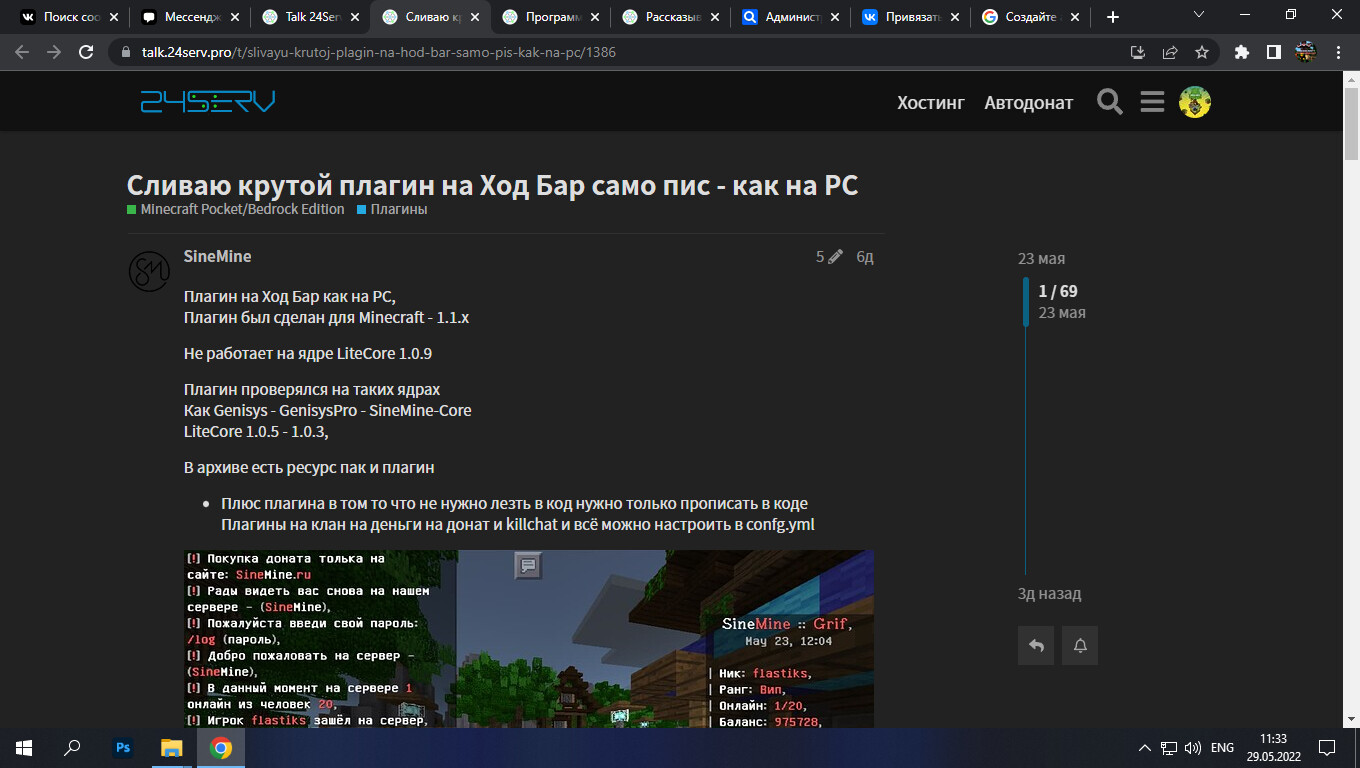Click the browser forward arrow
1360x768 pixels.
point(54,52)
